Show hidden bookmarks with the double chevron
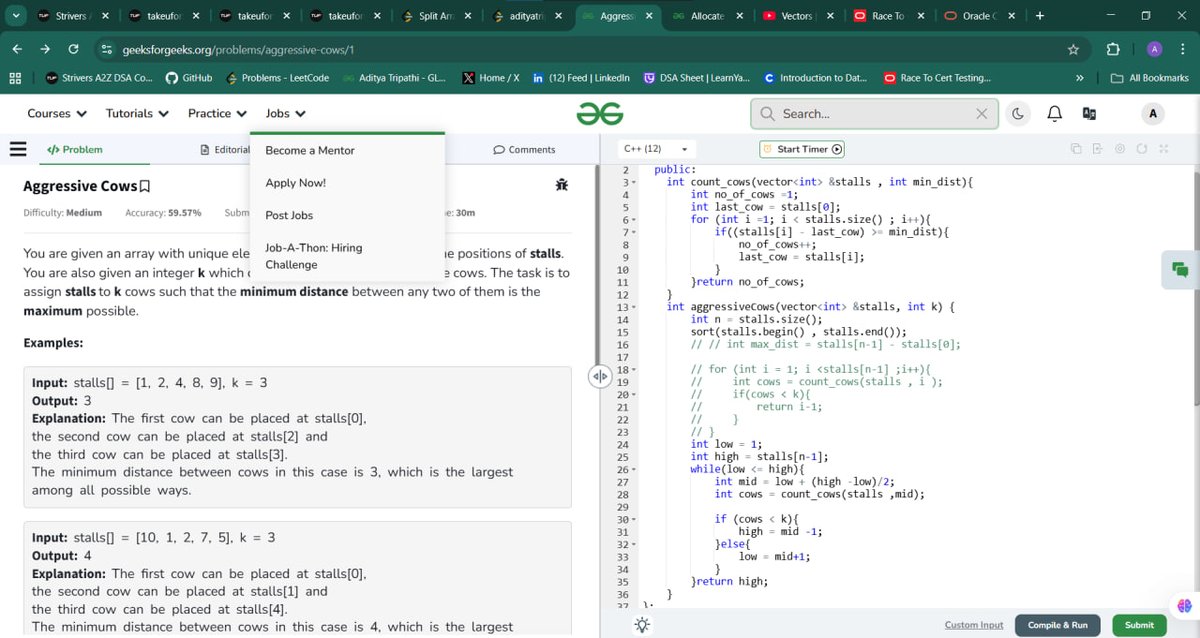 [x=1079, y=78]
